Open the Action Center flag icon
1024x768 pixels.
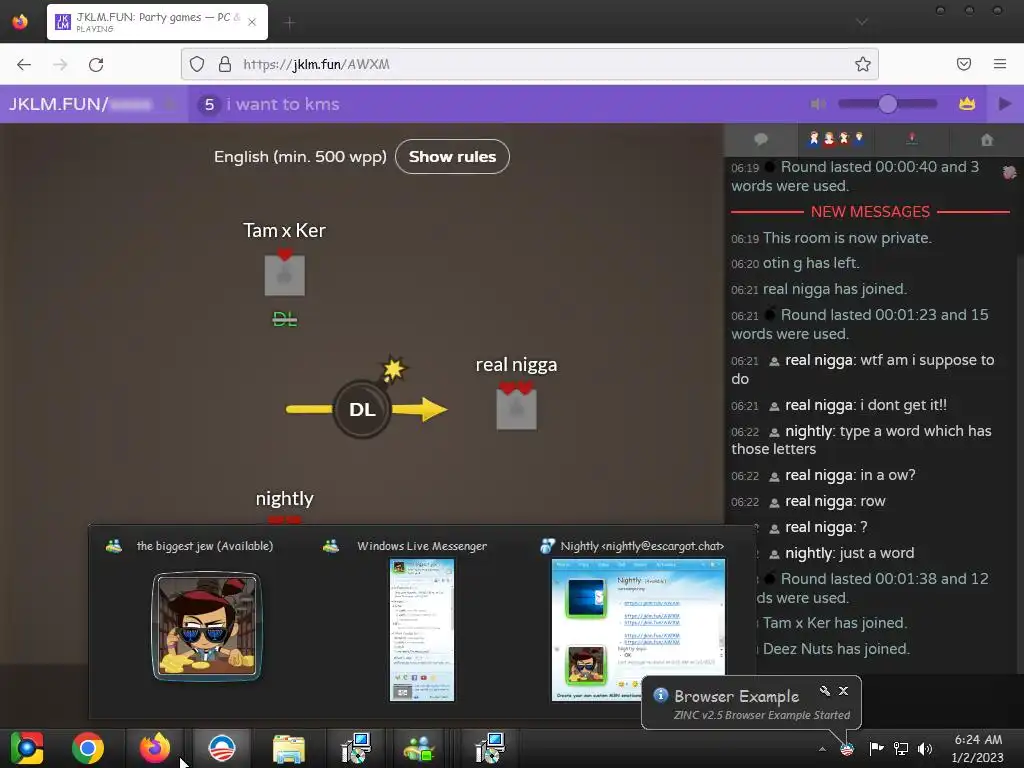tap(876, 749)
